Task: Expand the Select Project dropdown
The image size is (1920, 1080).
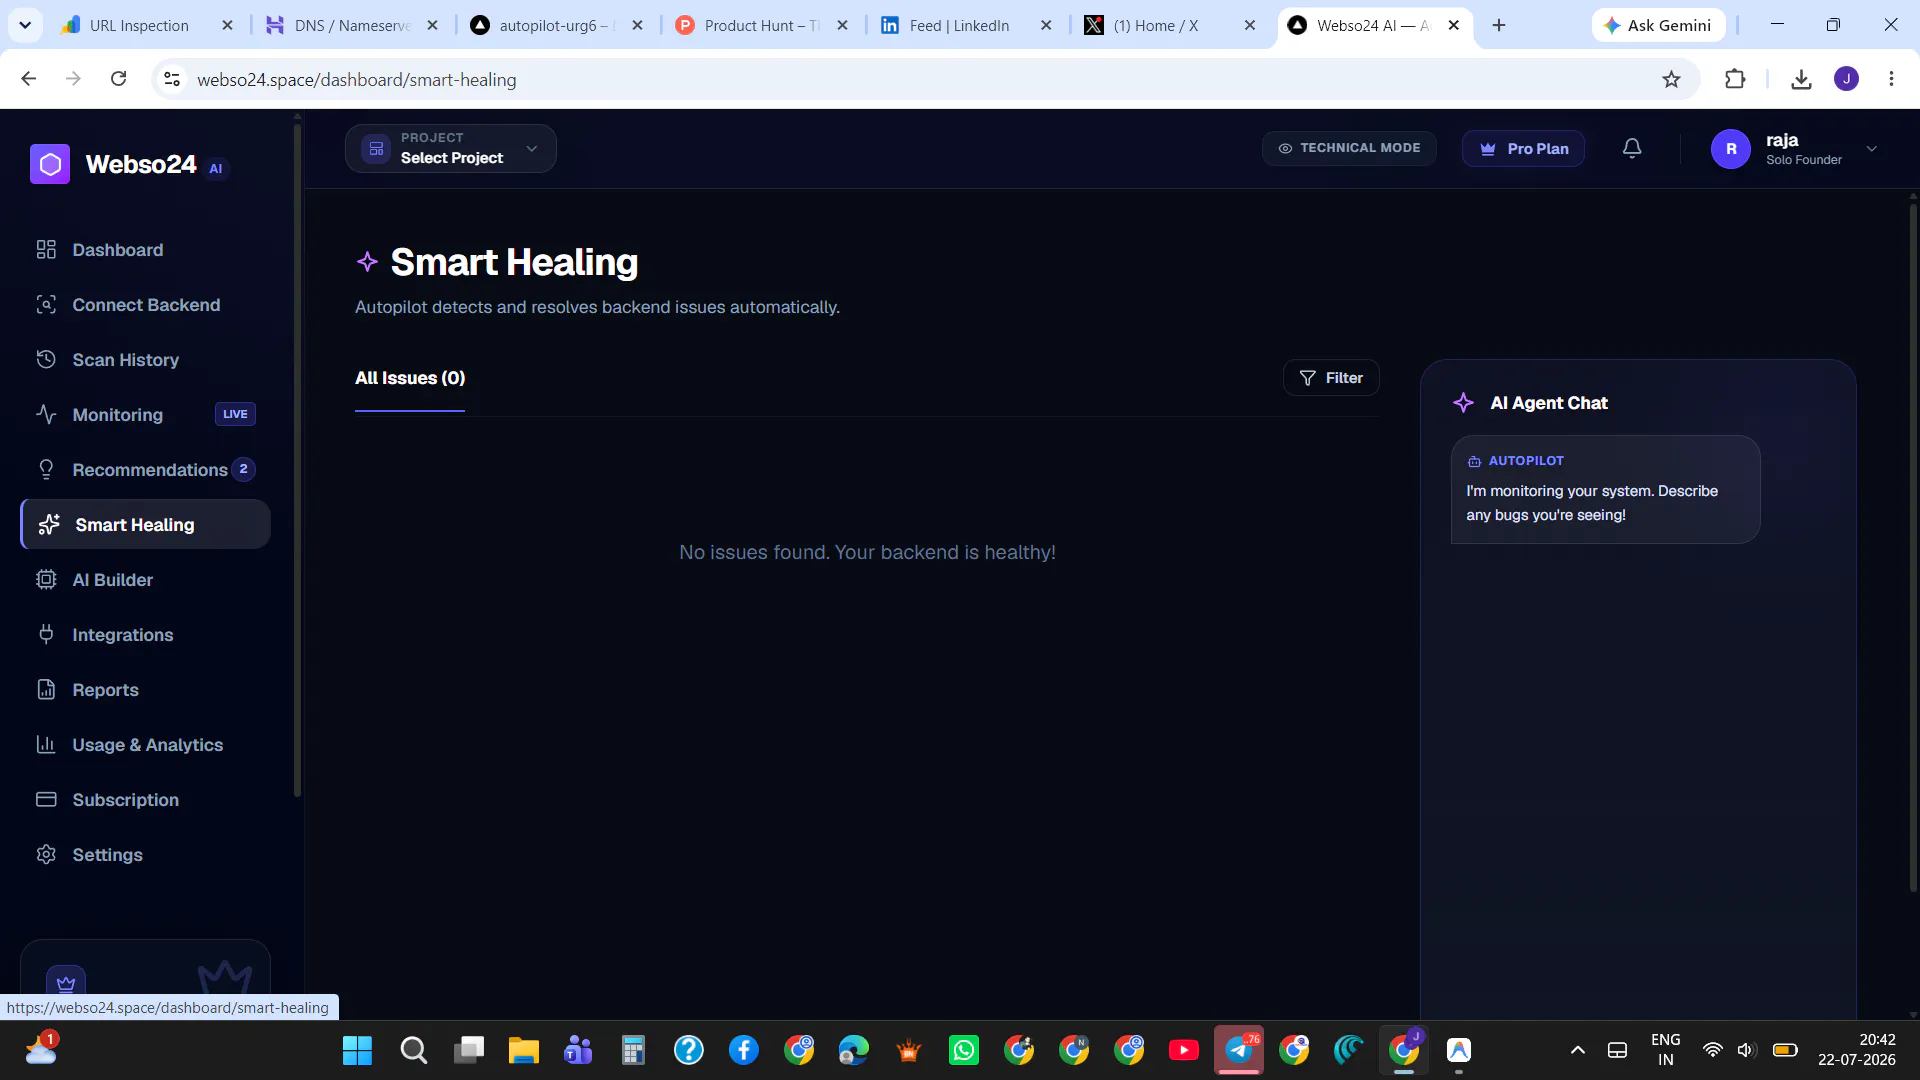Action: (x=450, y=149)
